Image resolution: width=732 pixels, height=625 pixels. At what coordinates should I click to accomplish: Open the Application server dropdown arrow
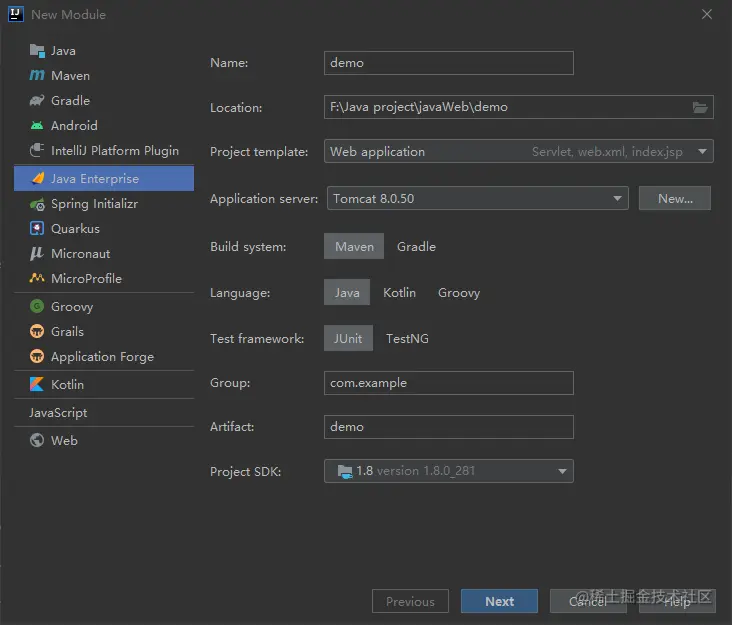(x=617, y=198)
